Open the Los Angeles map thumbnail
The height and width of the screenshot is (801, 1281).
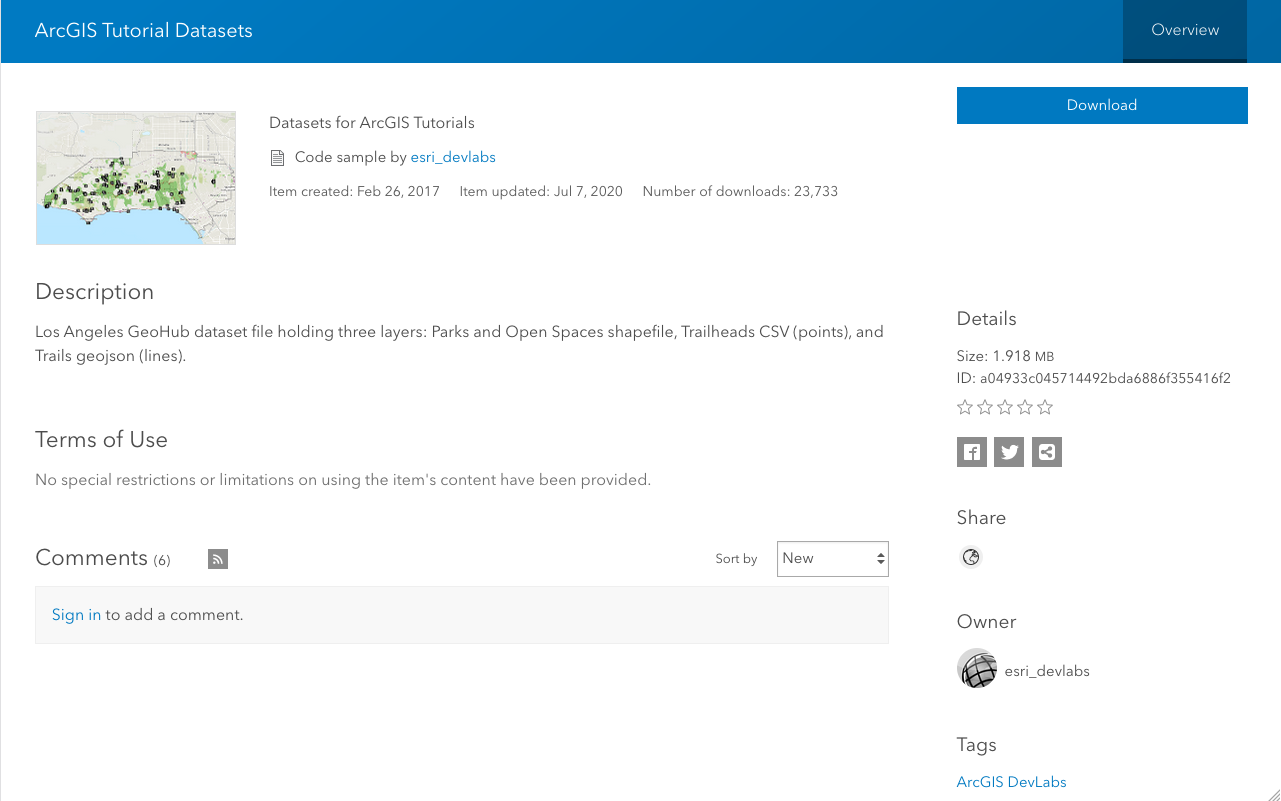click(x=136, y=178)
